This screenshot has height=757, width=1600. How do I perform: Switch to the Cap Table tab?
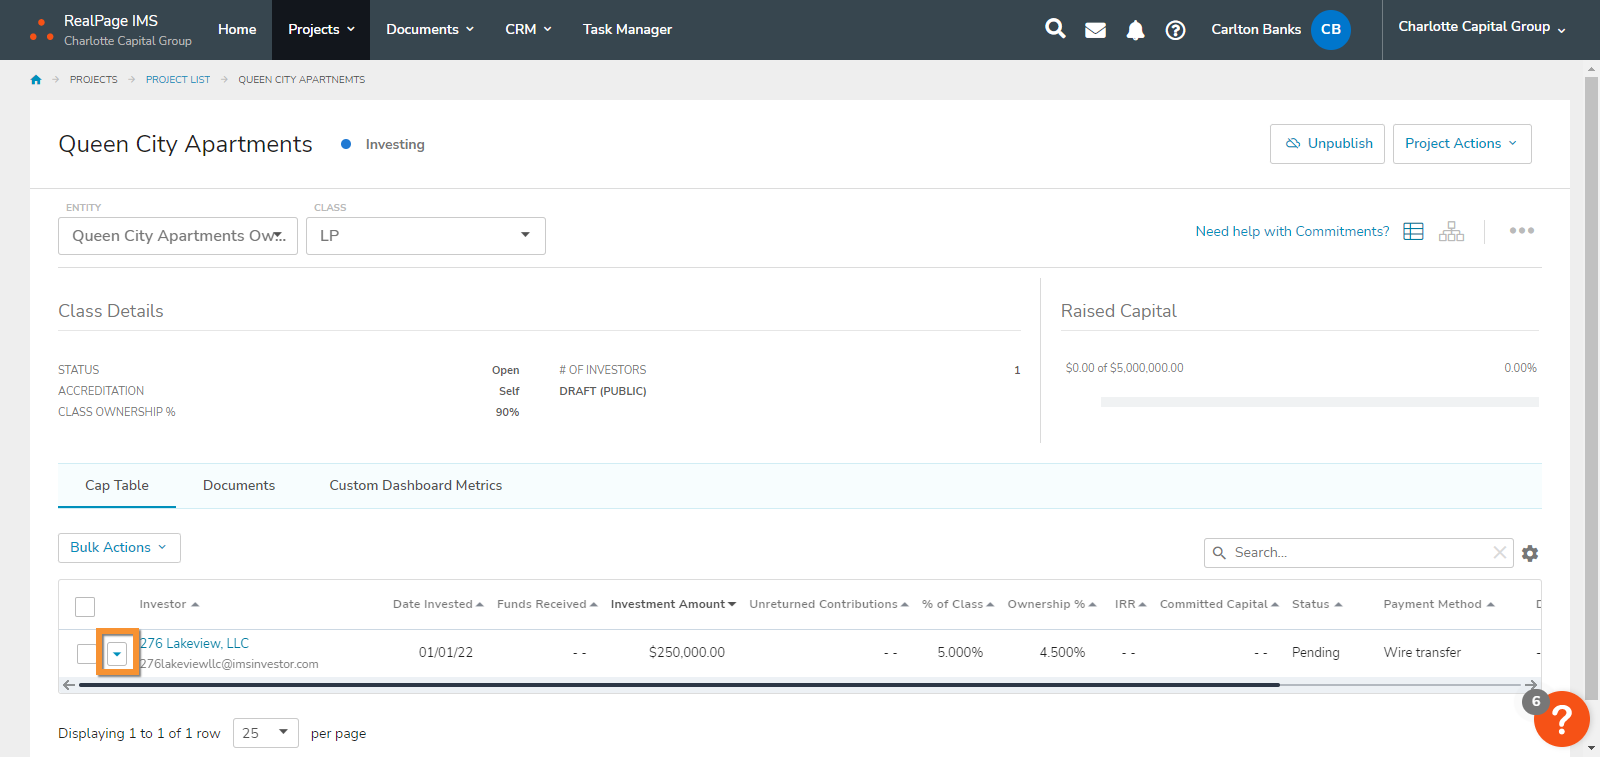click(x=117, y=486)
